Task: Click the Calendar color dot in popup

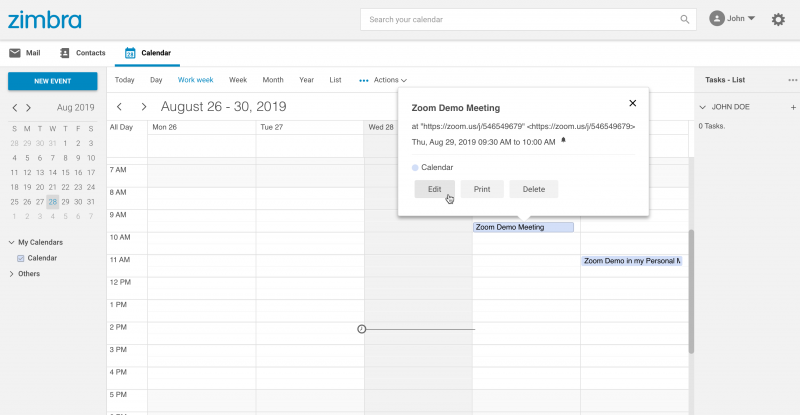Action: coord(415,167)
